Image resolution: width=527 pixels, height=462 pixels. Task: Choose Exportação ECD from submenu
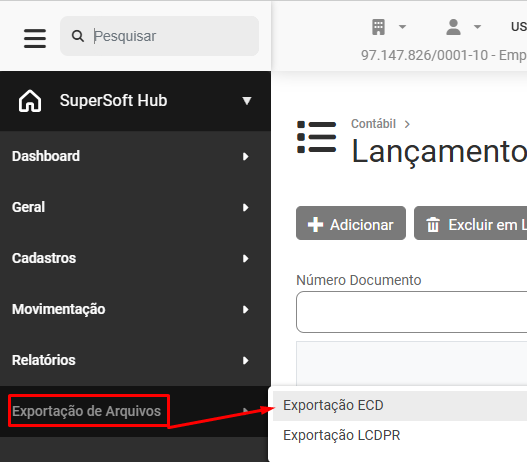[x=400, y=406]
